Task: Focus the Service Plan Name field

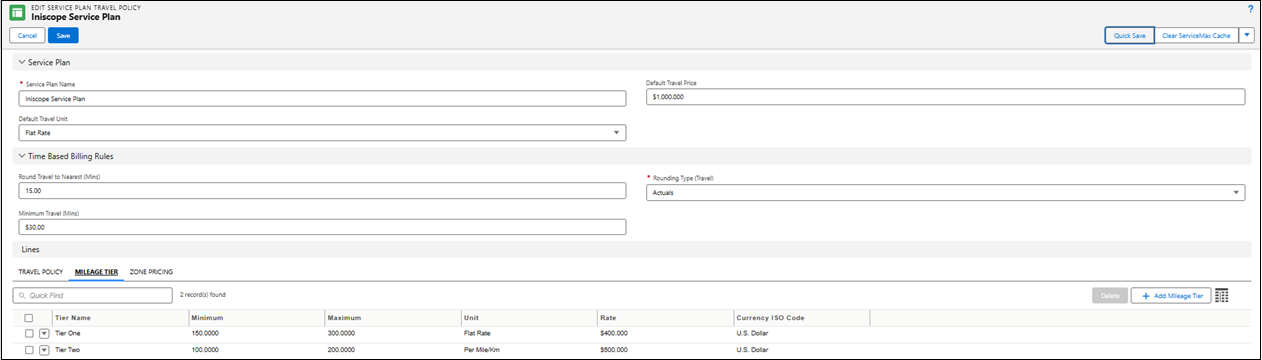Action: pos(322,98)
